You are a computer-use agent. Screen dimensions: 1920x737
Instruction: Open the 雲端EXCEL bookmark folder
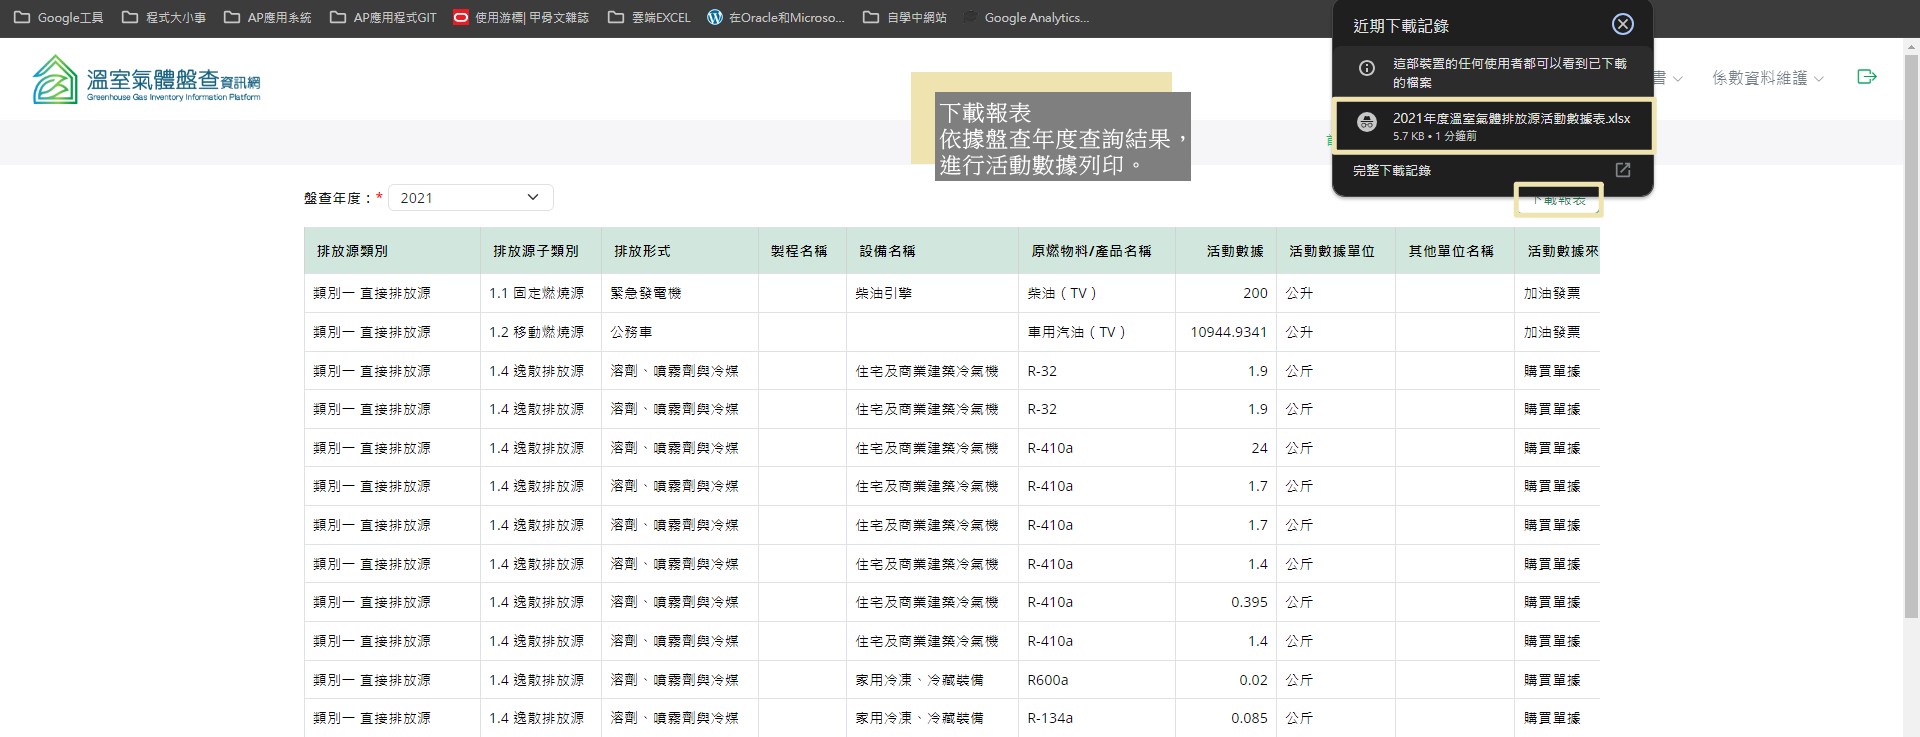click(x=649, y=17)
